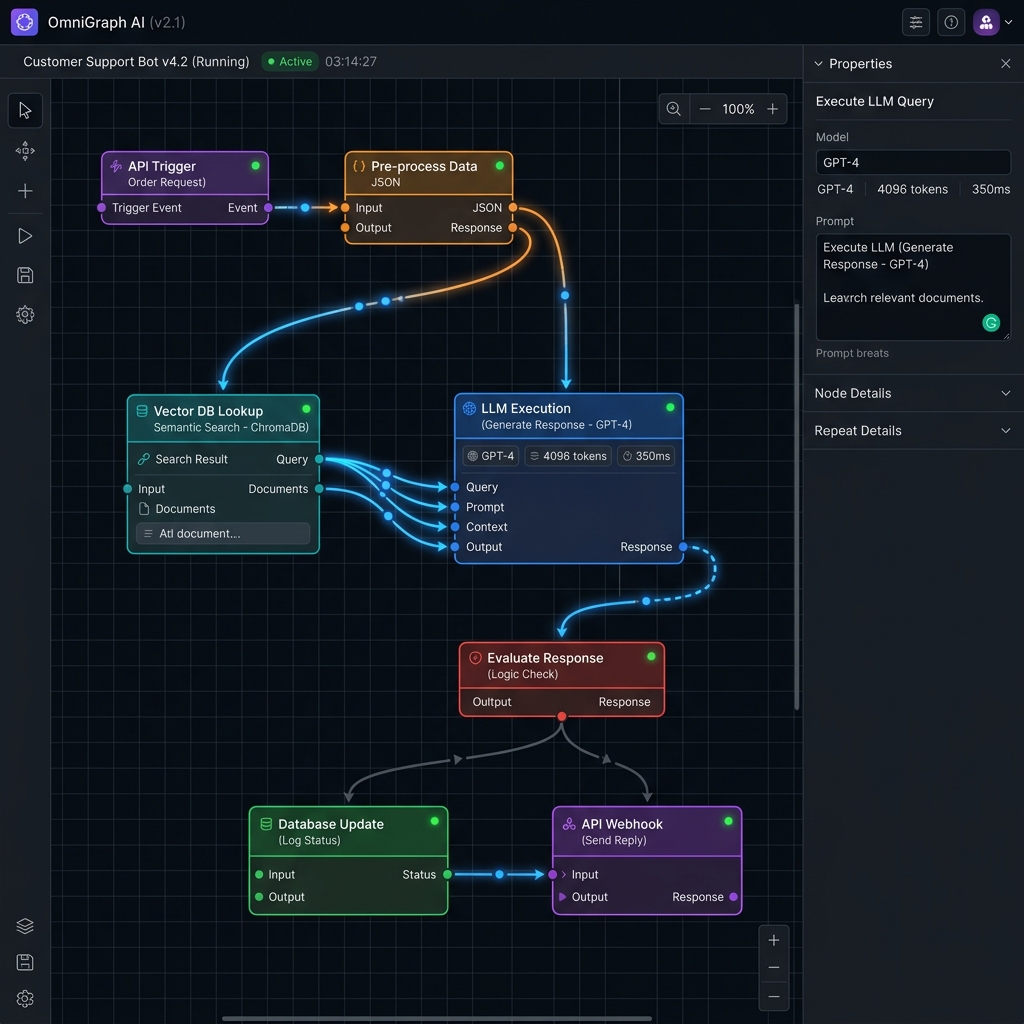Click the 100% zoom level value

tap(738, 109)
